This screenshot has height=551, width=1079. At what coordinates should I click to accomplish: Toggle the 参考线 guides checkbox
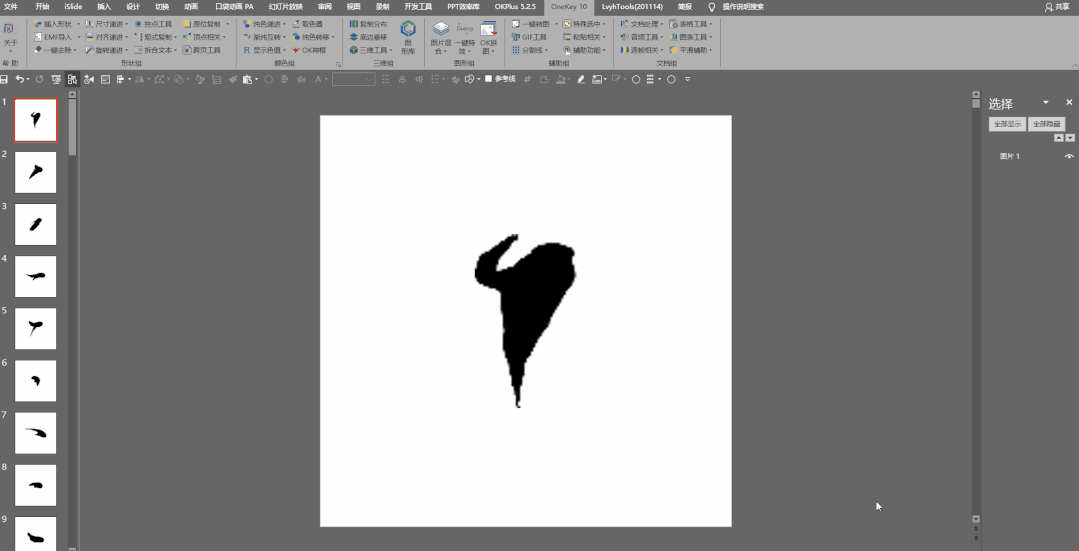tap(488, 79)
